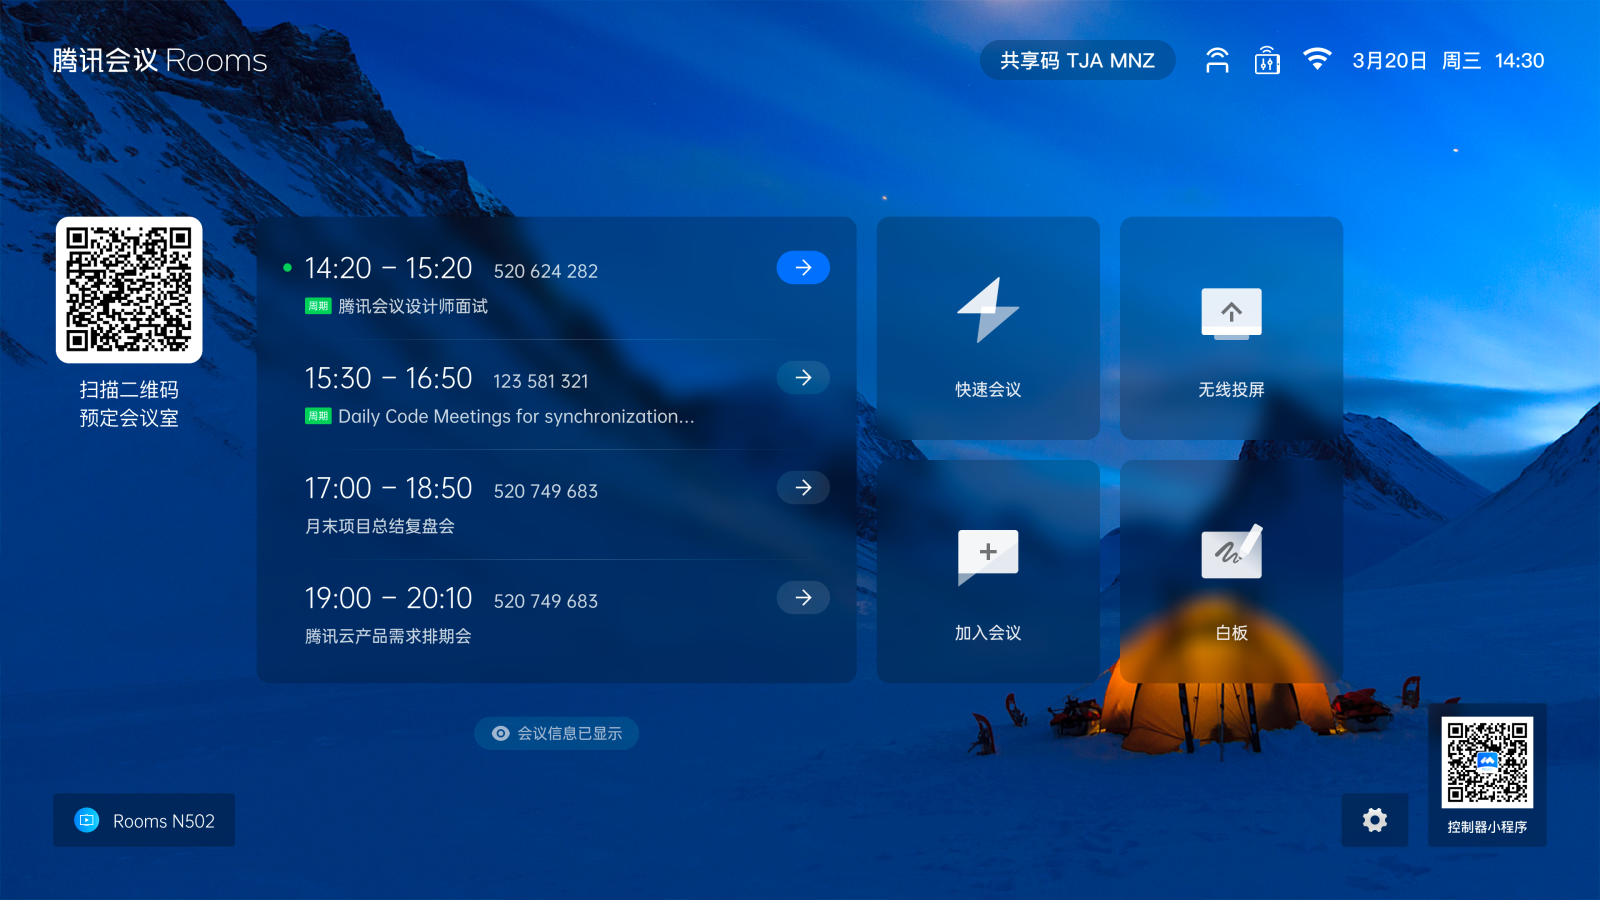Viewport: 1600px width, 900px height.
Task: Click the 扫描二维码 预定会议室 caption
Action: click(x=129, y=404)
